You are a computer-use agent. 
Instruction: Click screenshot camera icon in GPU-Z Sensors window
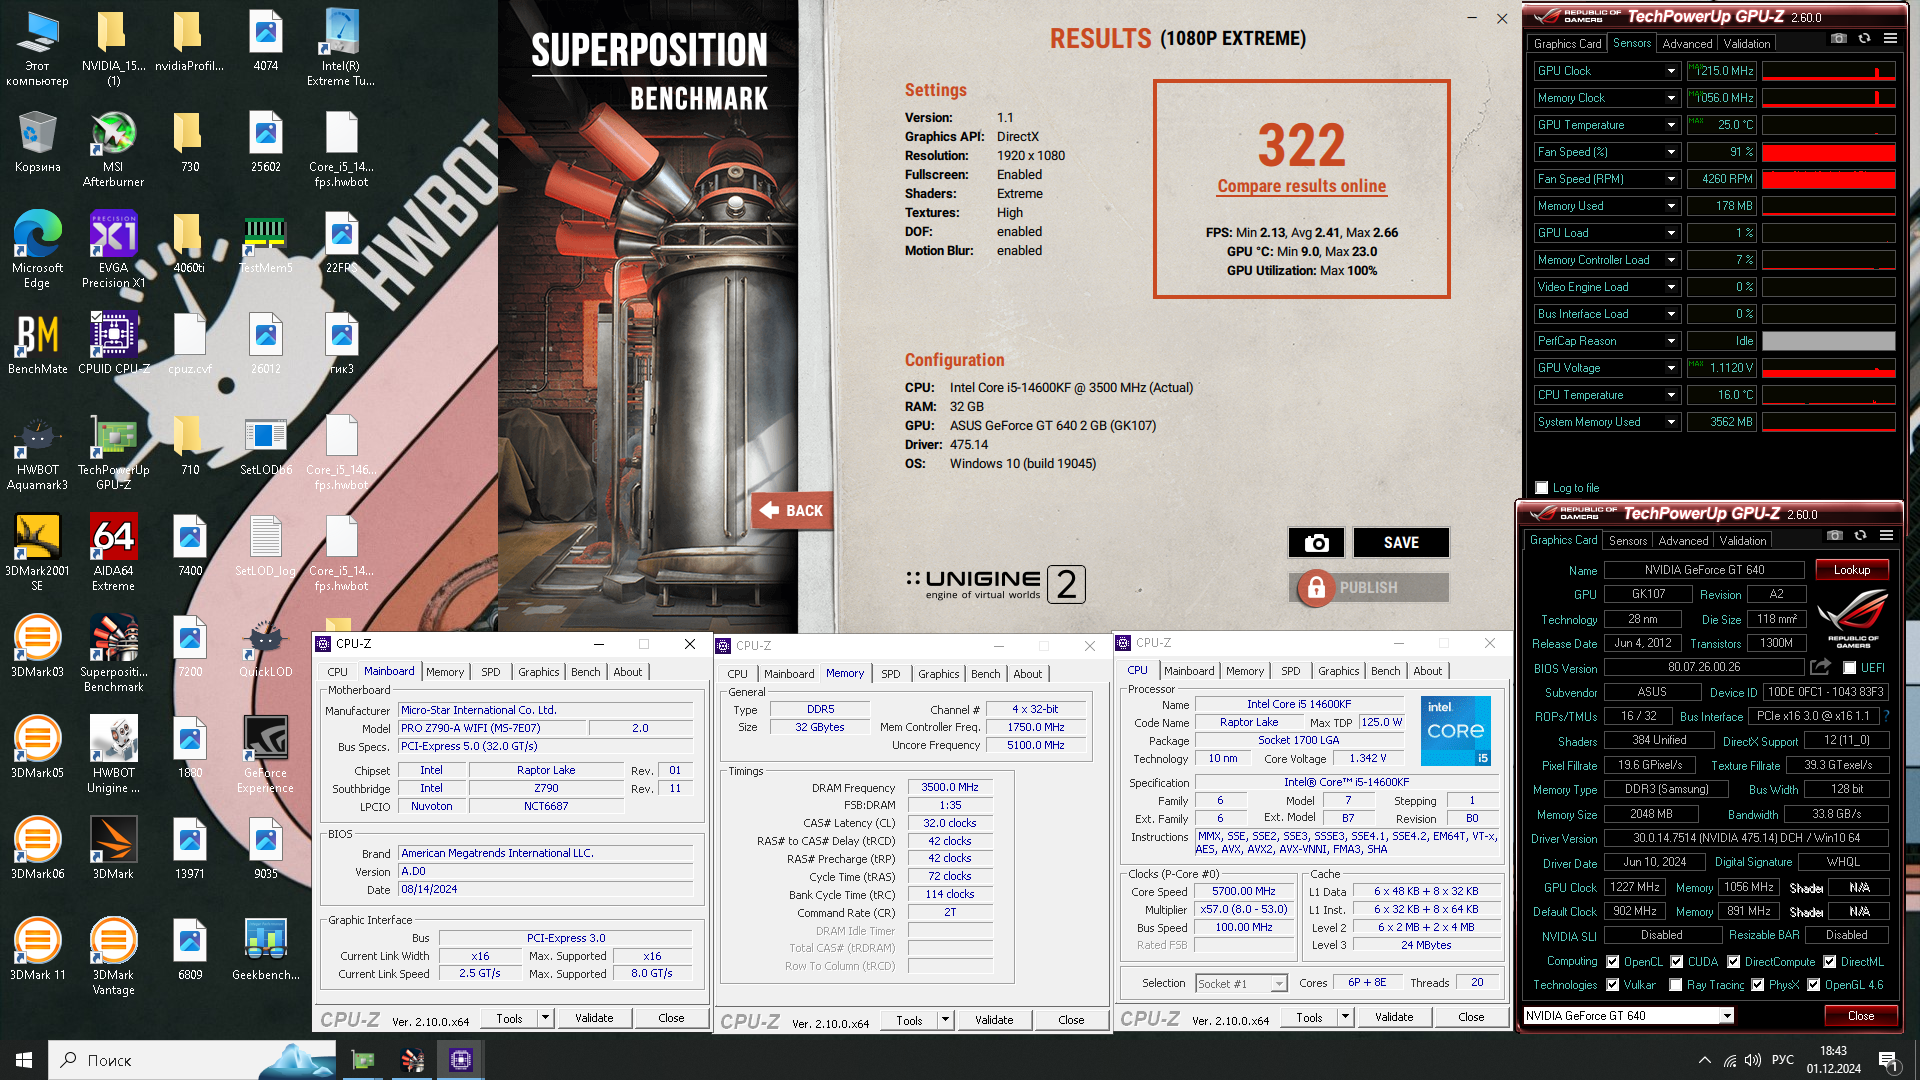1838,39
